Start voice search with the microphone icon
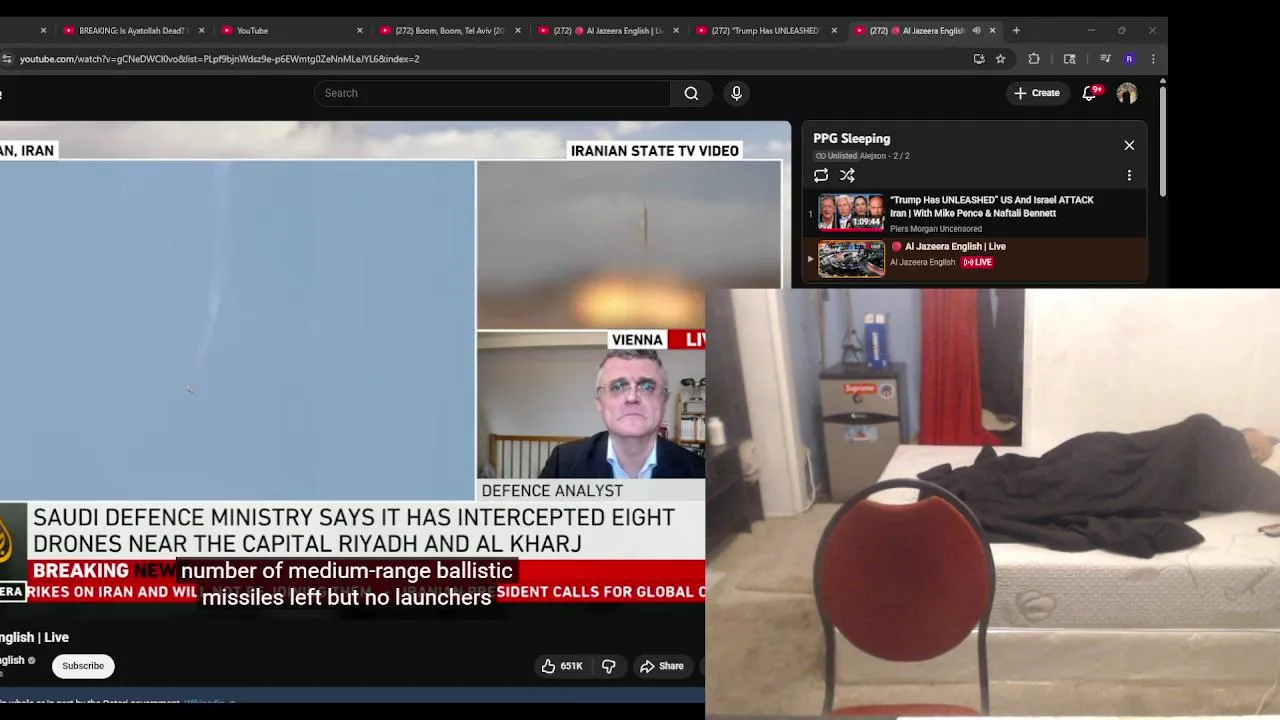This screenshot has width=1280, height=720. pos(736,93)
